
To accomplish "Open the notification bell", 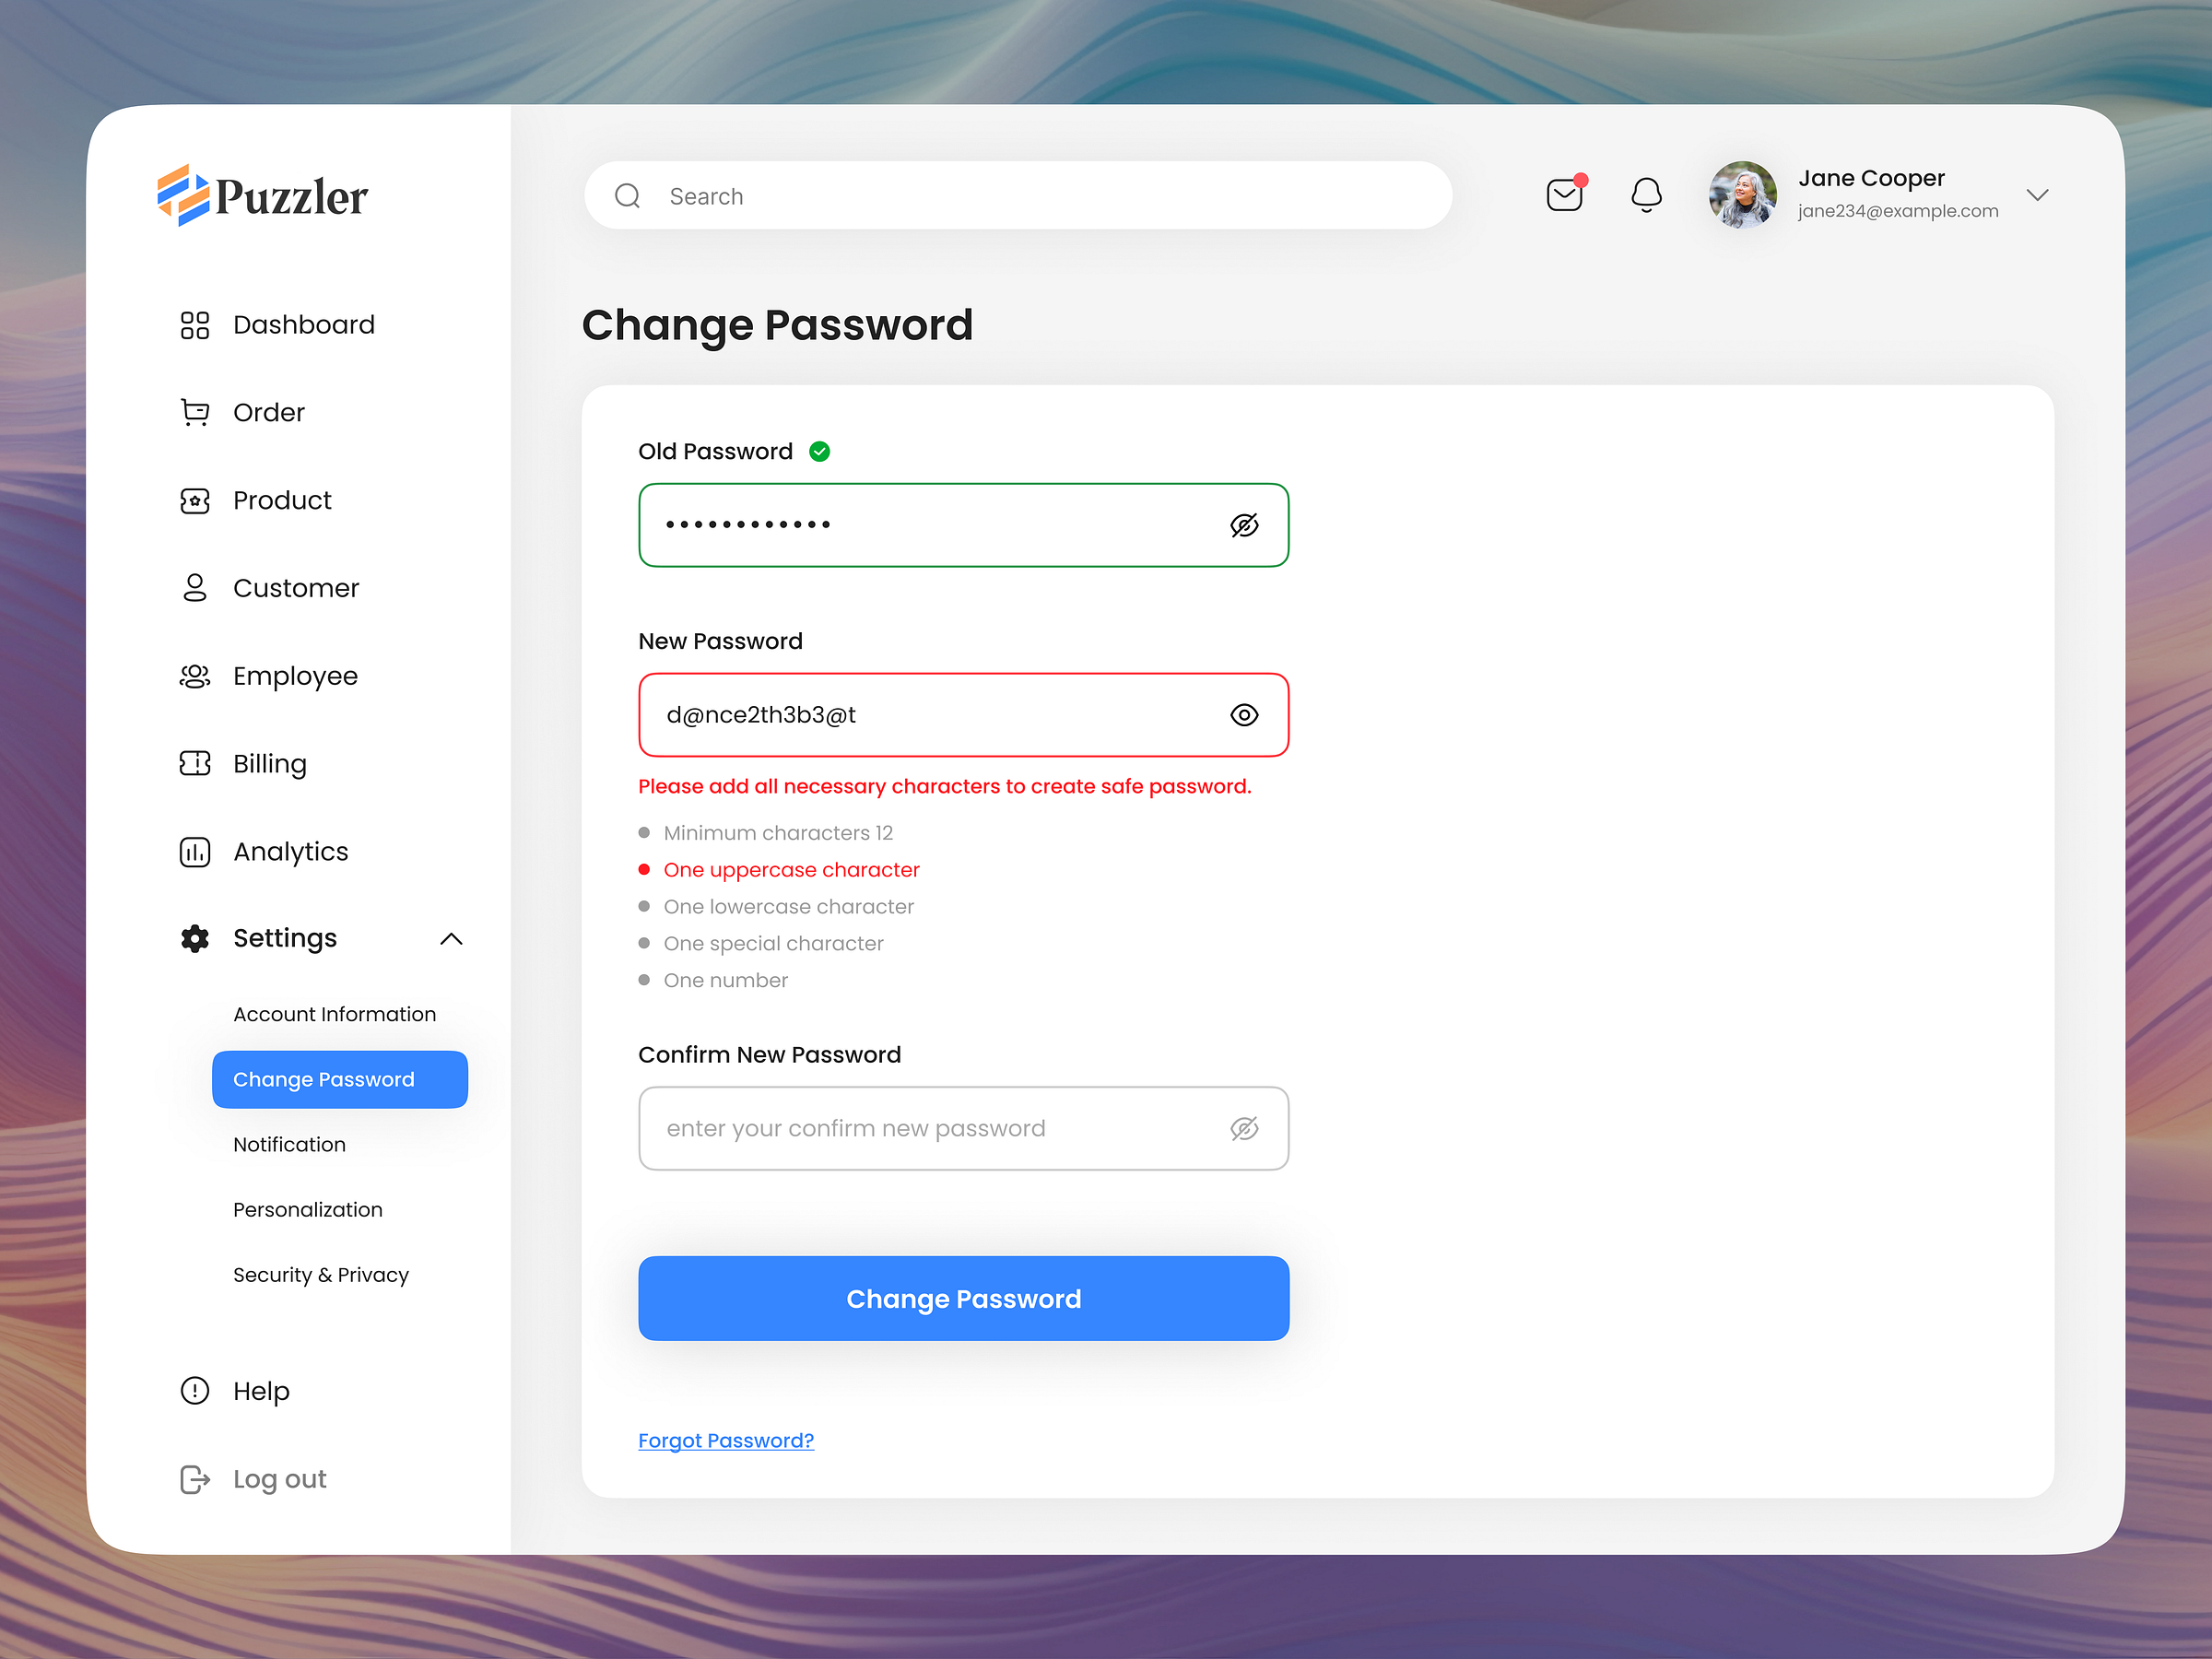I will [x=1646, y=195].
